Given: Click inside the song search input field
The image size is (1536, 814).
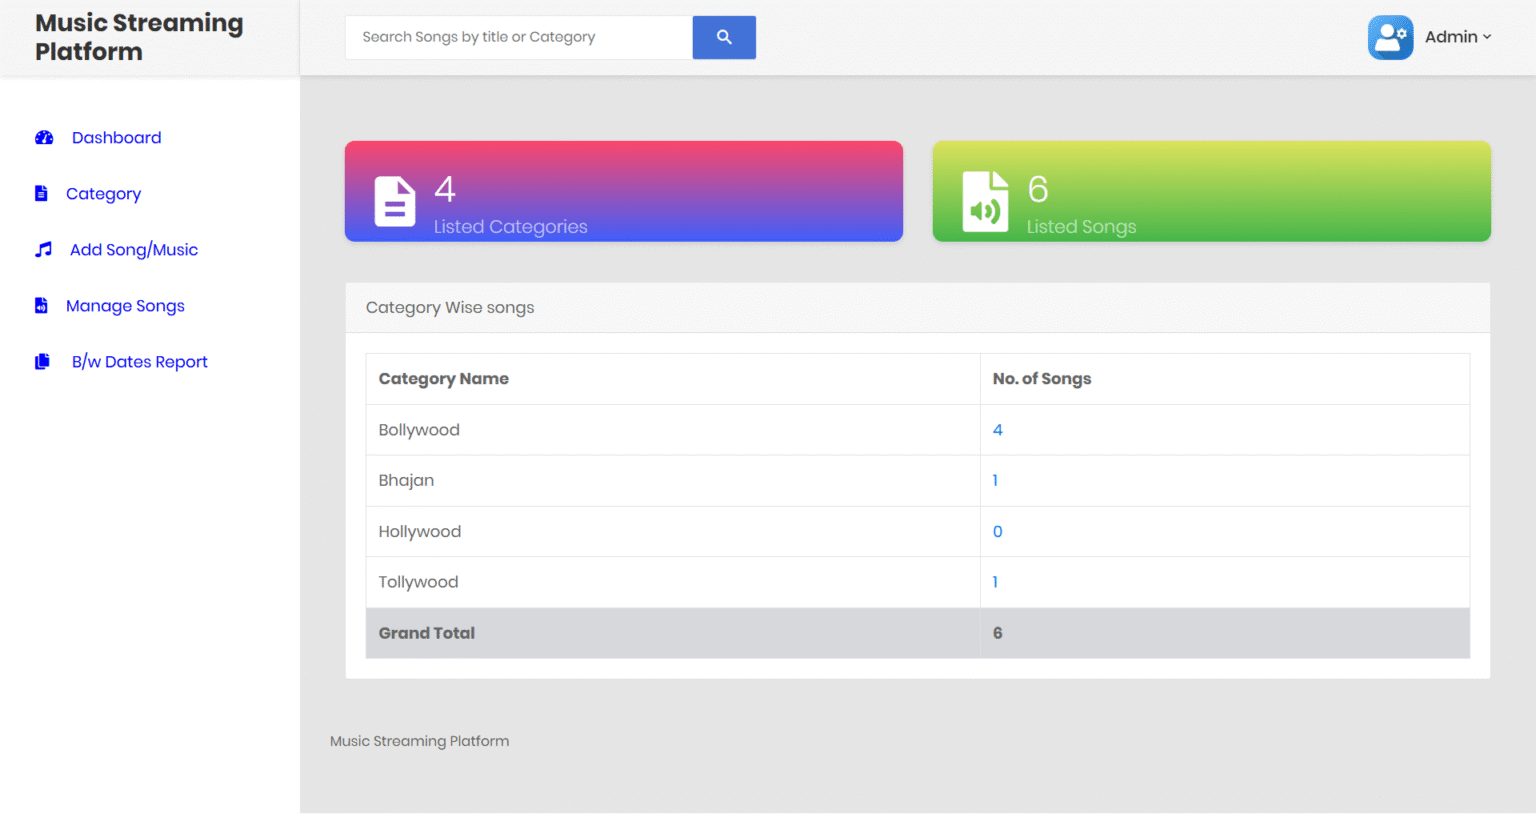Looking at the screenshot, I should pyautogui.click(x=518, y=37).
